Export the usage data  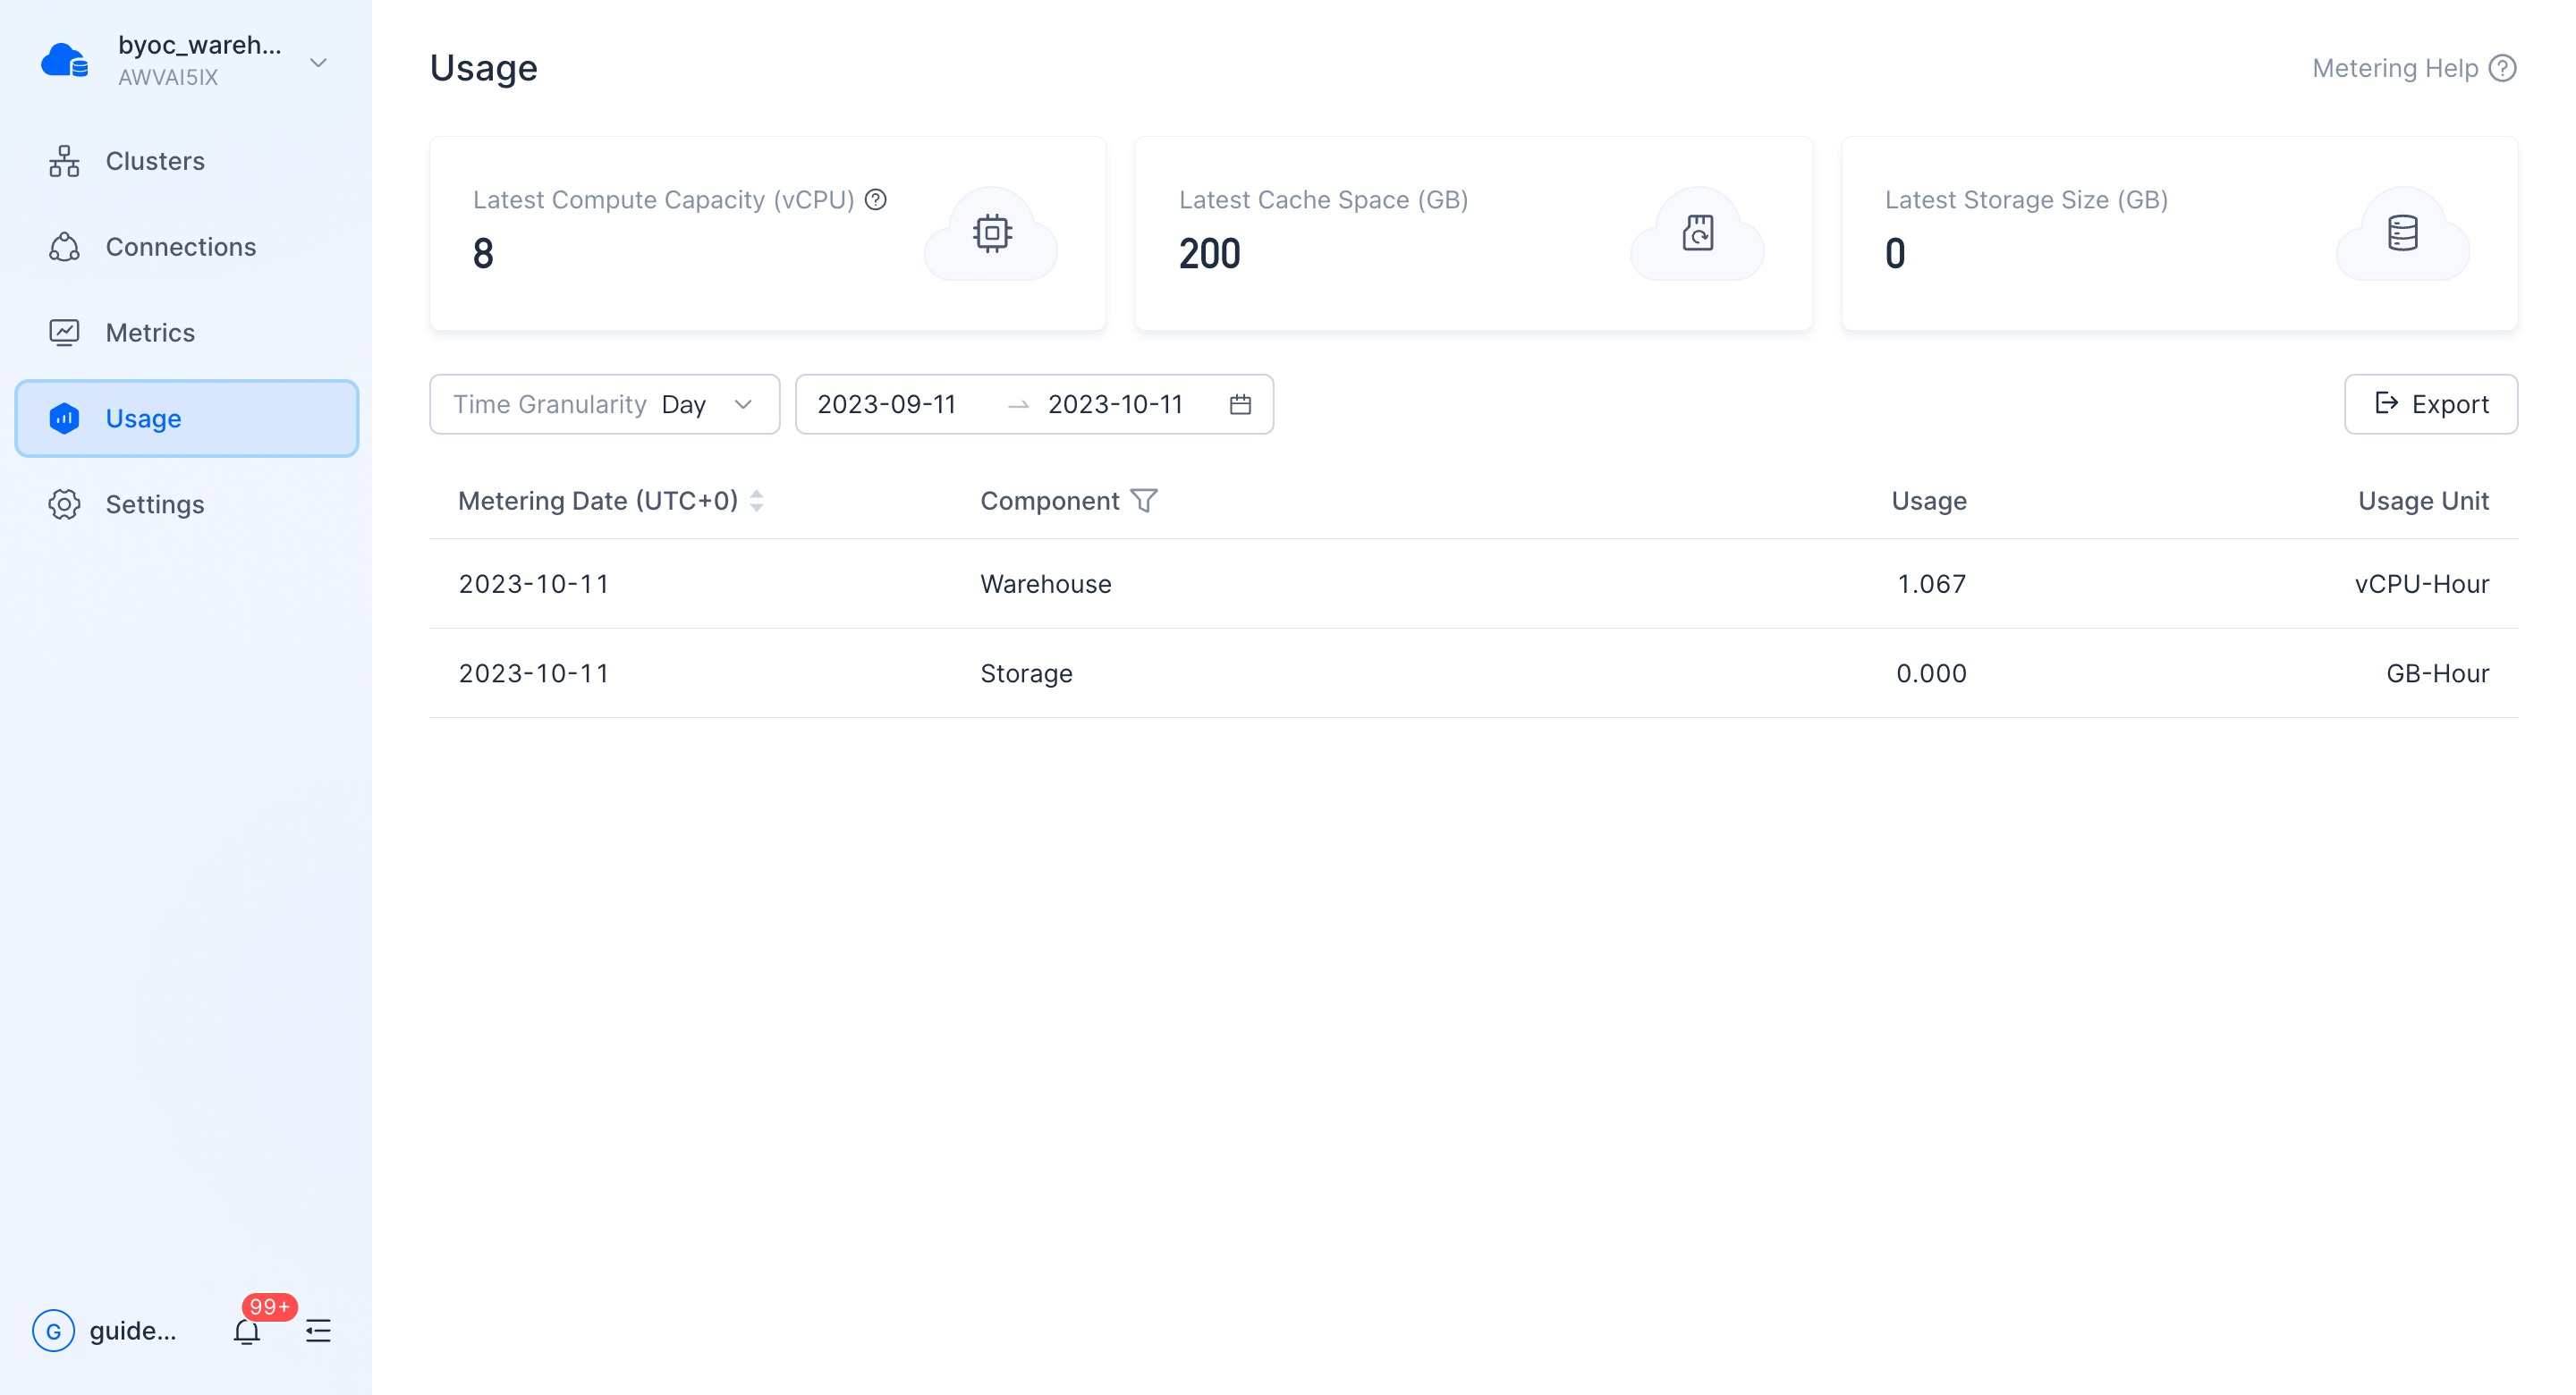2431,404
